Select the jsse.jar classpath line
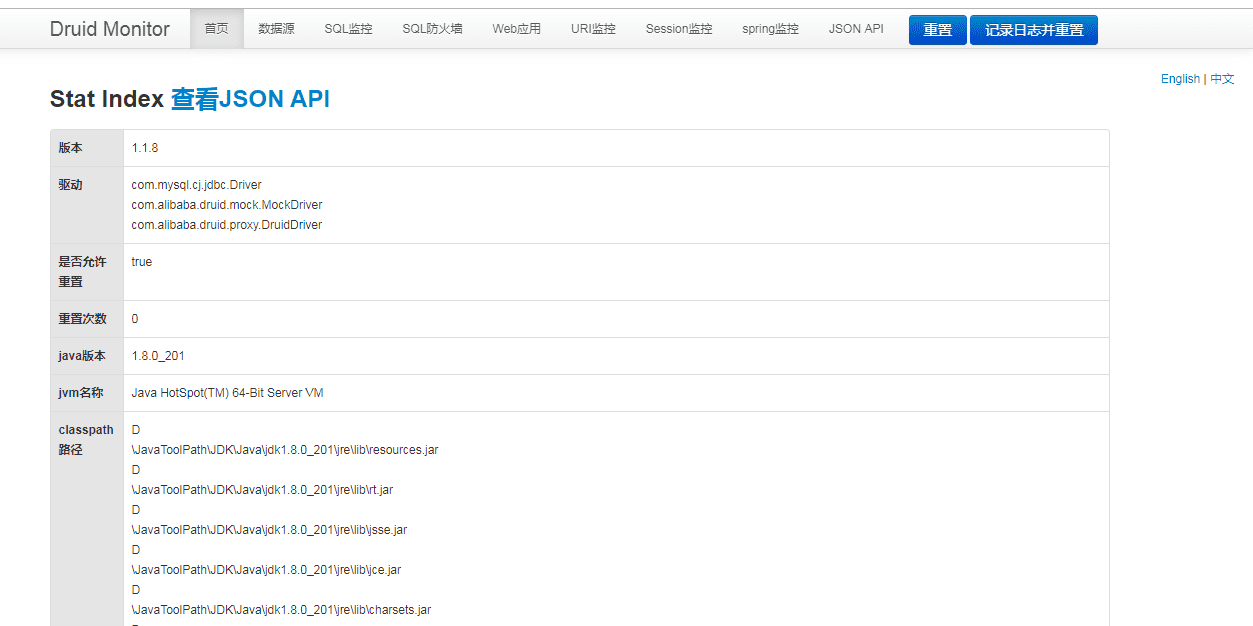The image size is (1253, 626). [x=269, y=530]
